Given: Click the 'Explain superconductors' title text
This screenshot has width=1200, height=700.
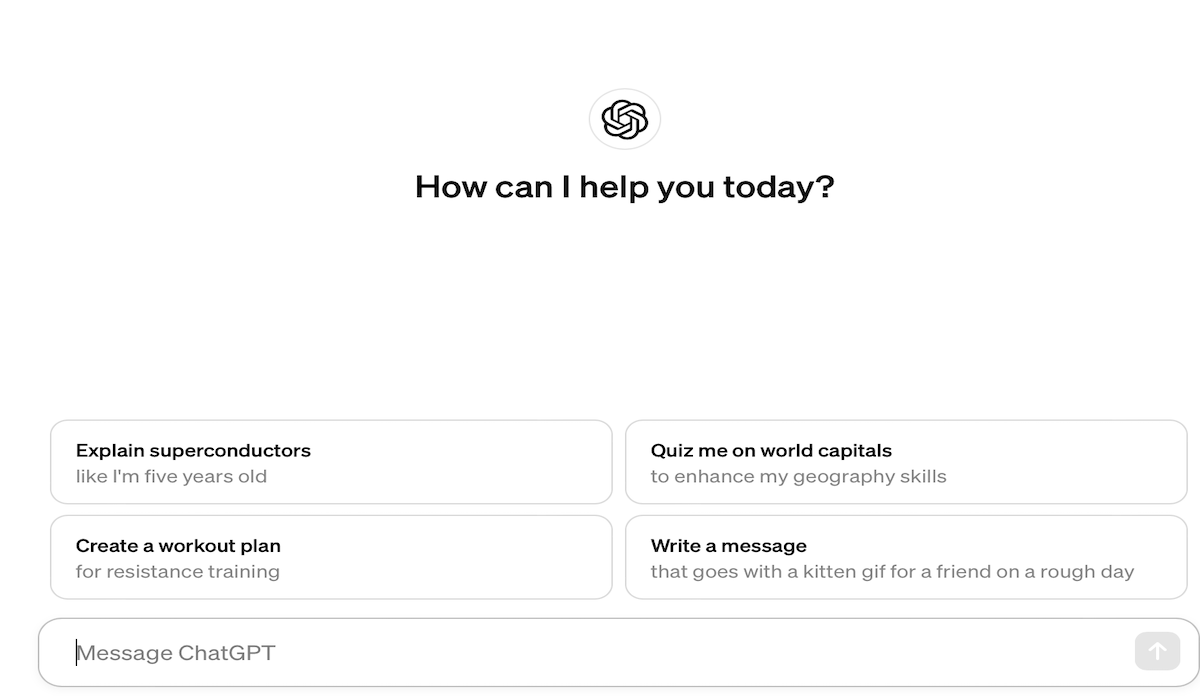Looking at the screenshot, I should pos(193,451).
